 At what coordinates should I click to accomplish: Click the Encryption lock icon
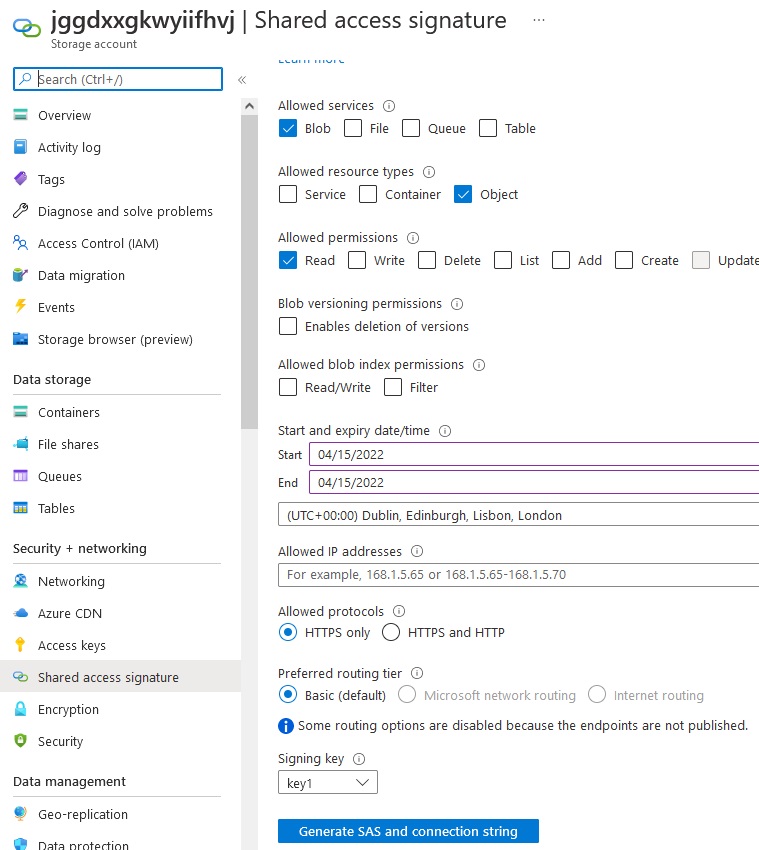[20, 709]
